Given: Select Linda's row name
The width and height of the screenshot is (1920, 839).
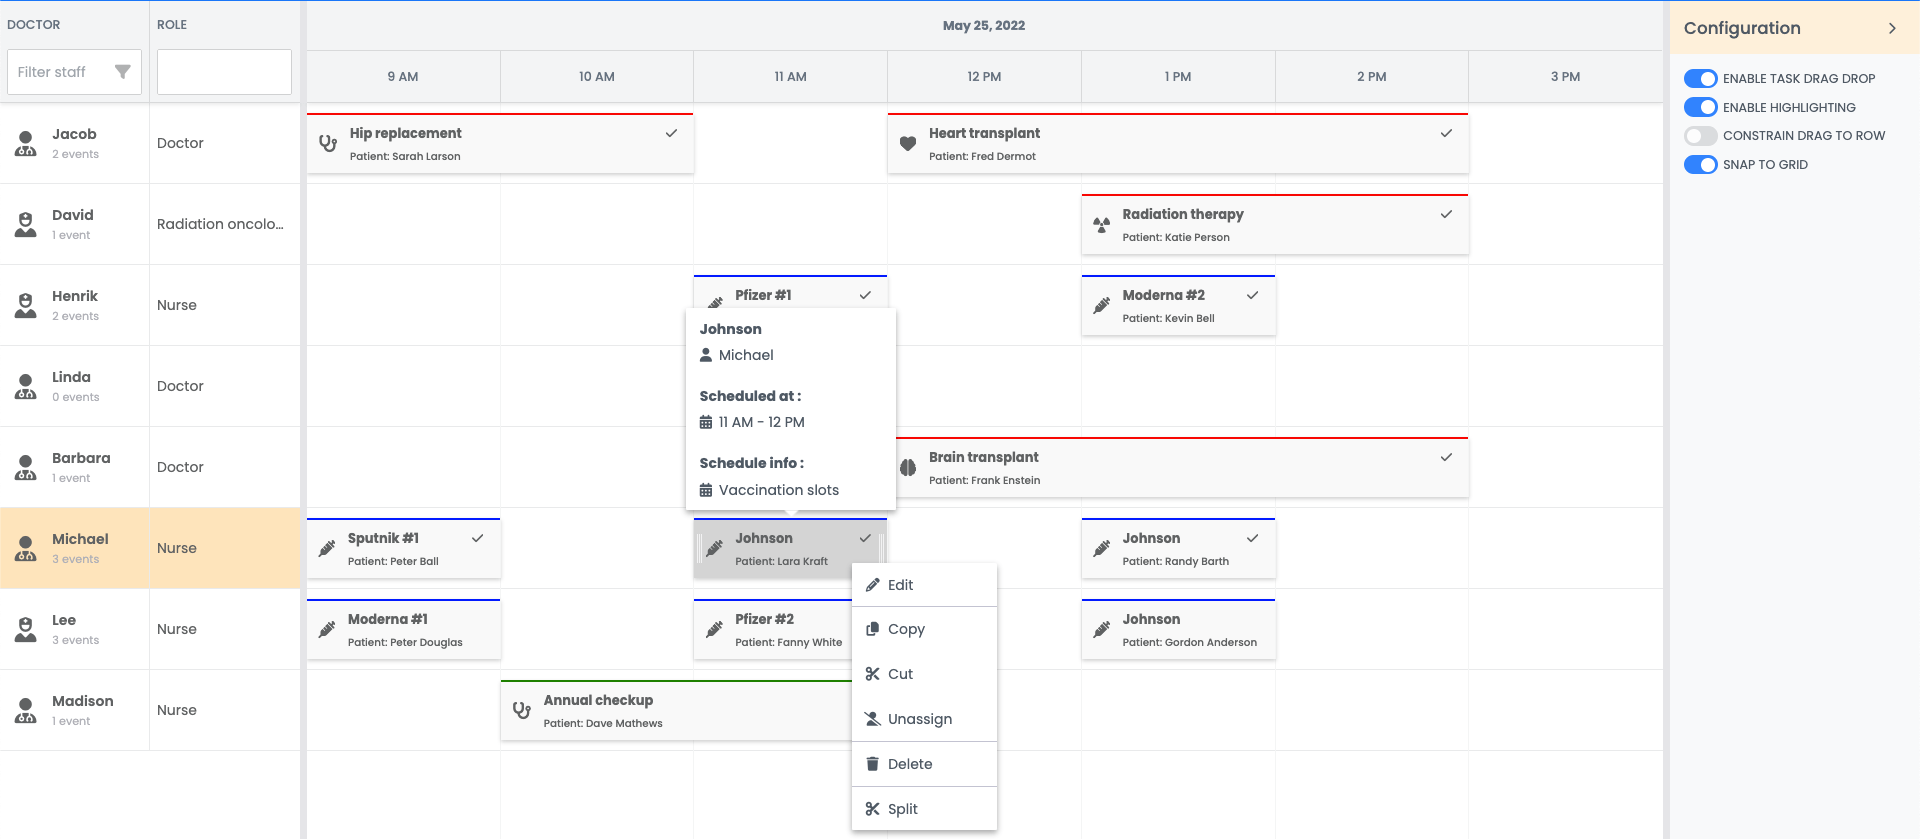Looking at the screenshot, I should pyautogui.click(x=71, y=377).
